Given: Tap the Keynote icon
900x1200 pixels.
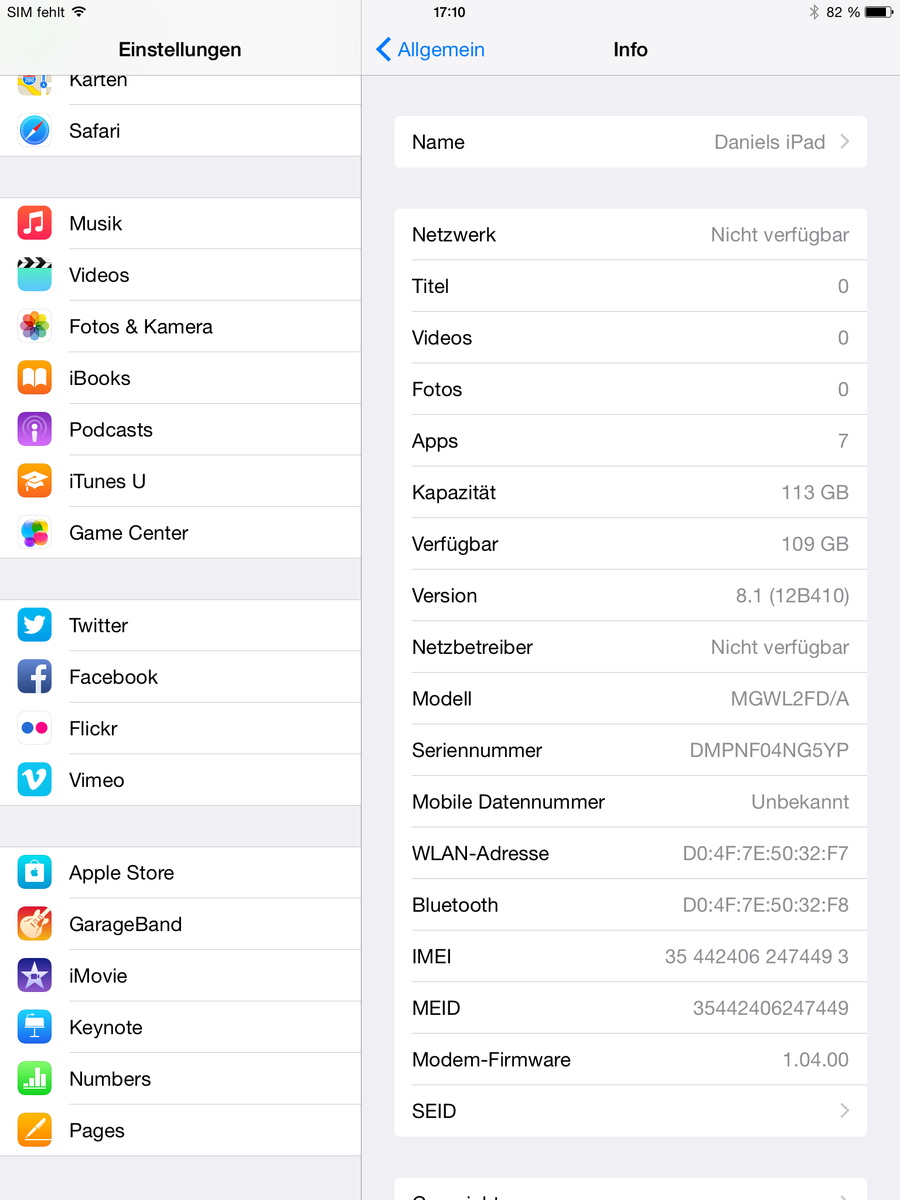Looking at the screenshot, I should 34,1027.
